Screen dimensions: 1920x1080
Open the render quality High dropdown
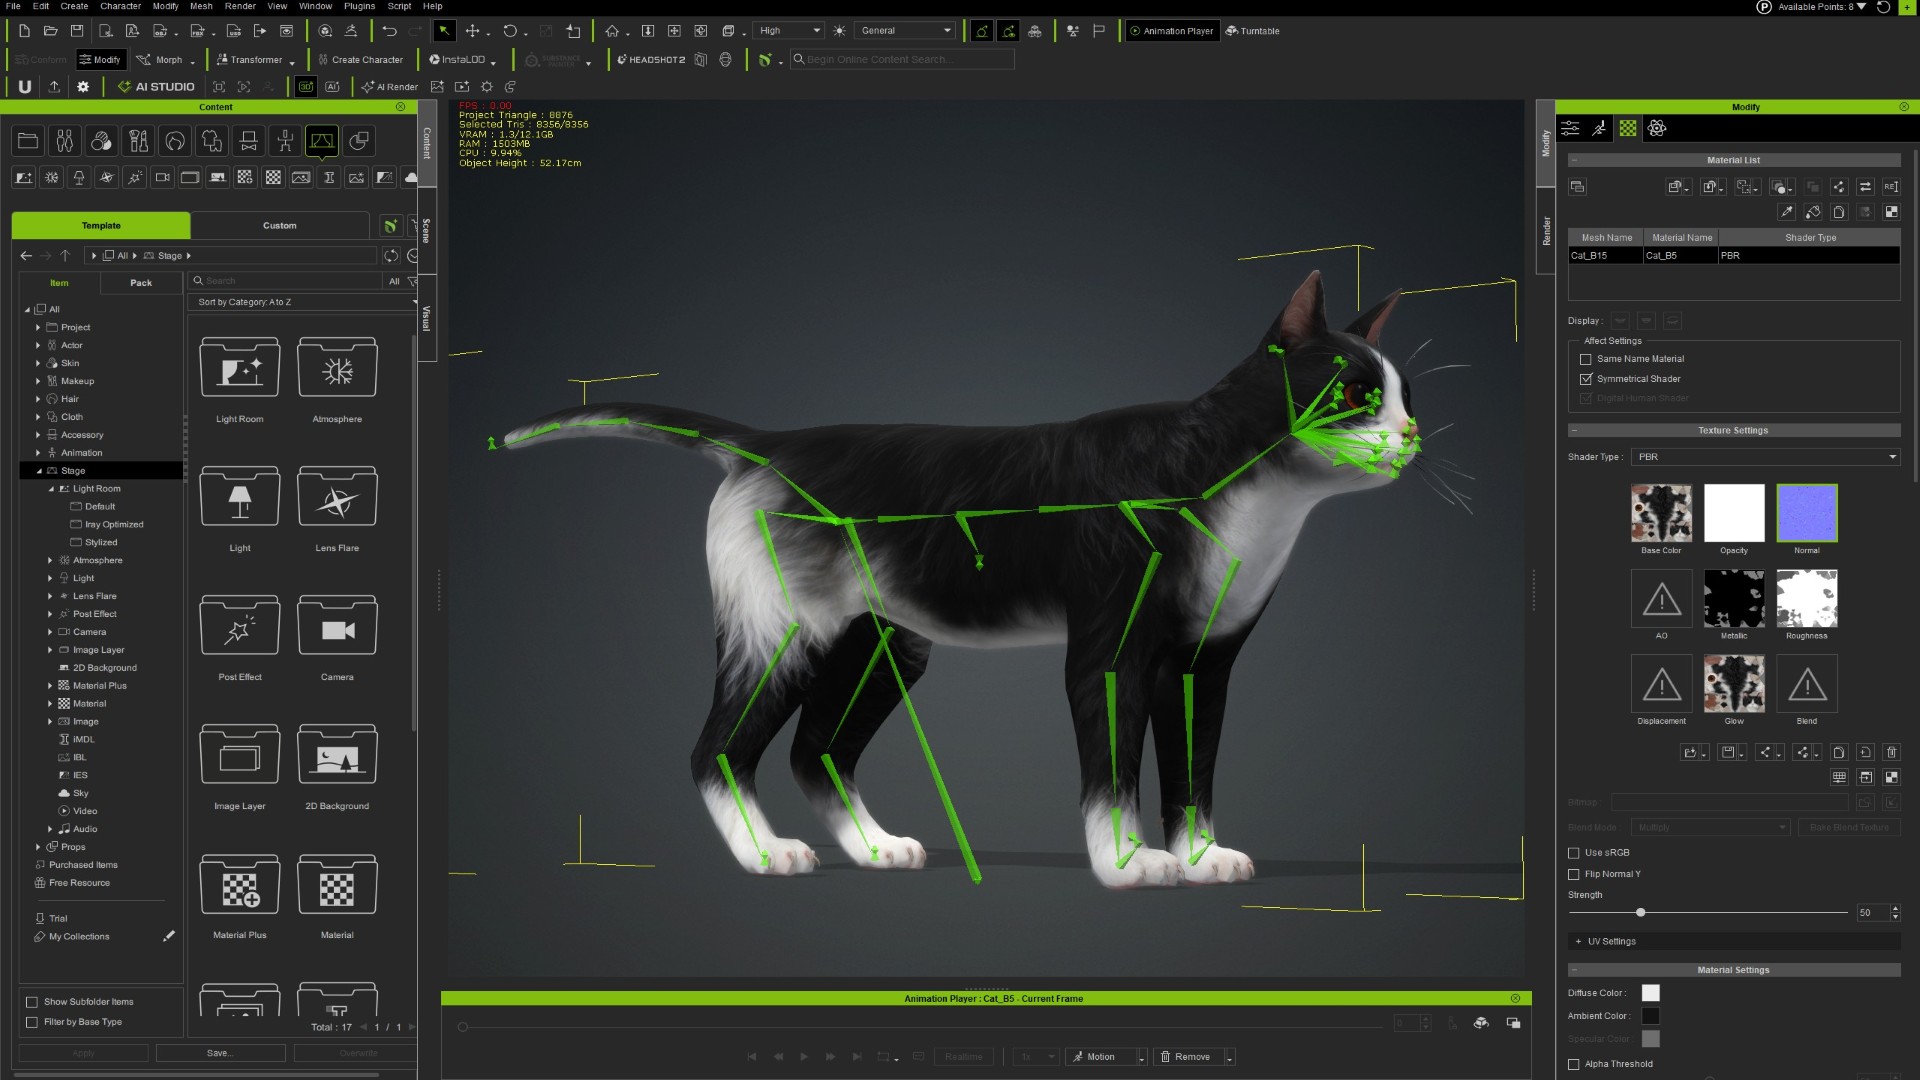click(789, 31)
